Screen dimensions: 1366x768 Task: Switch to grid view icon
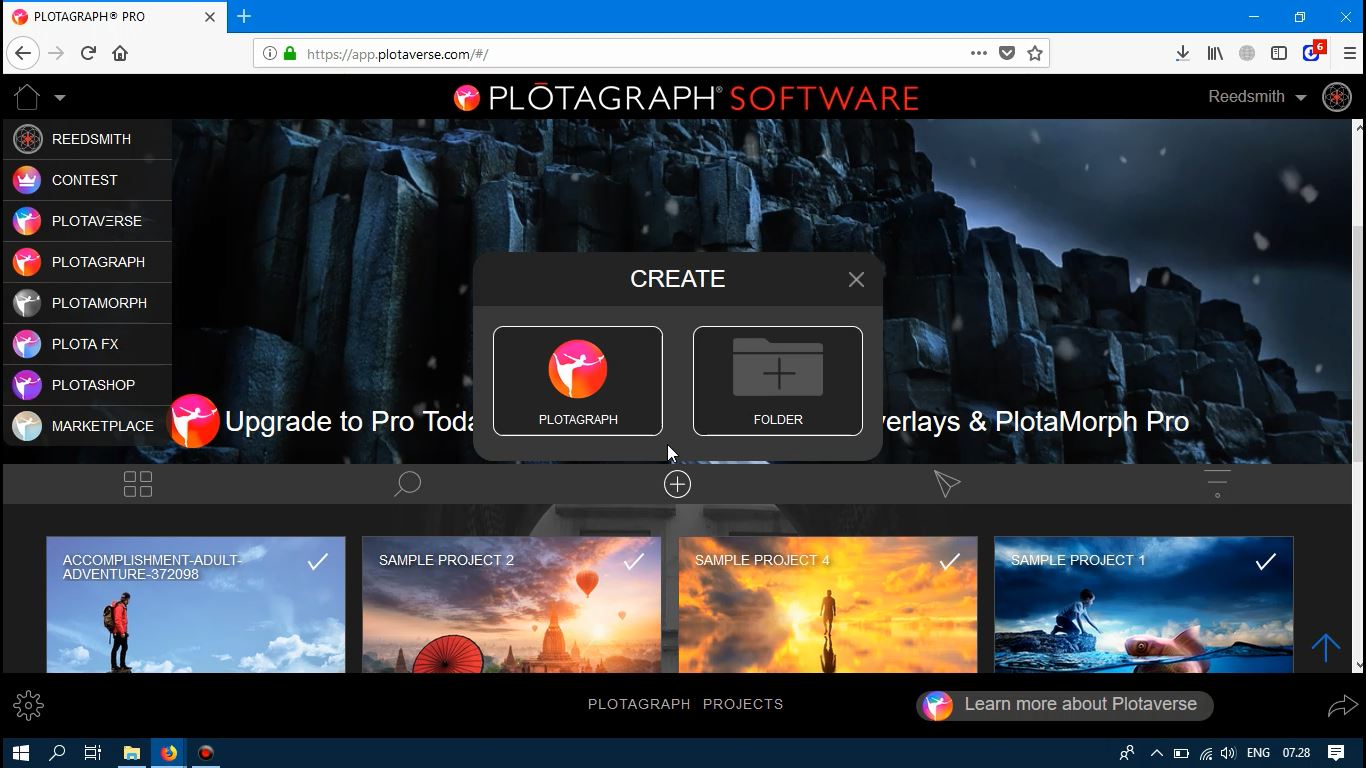(138, 484)
